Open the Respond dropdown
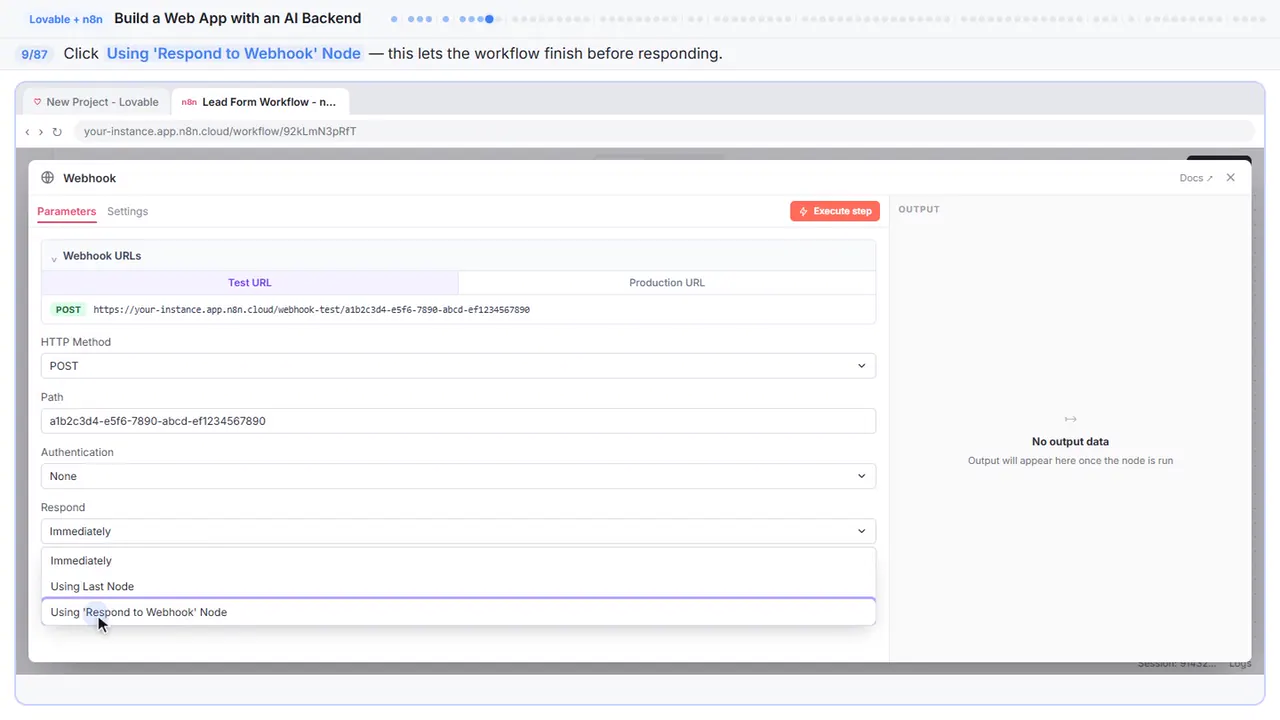This screenshot has width=1280, height=720. coord(458,531)
